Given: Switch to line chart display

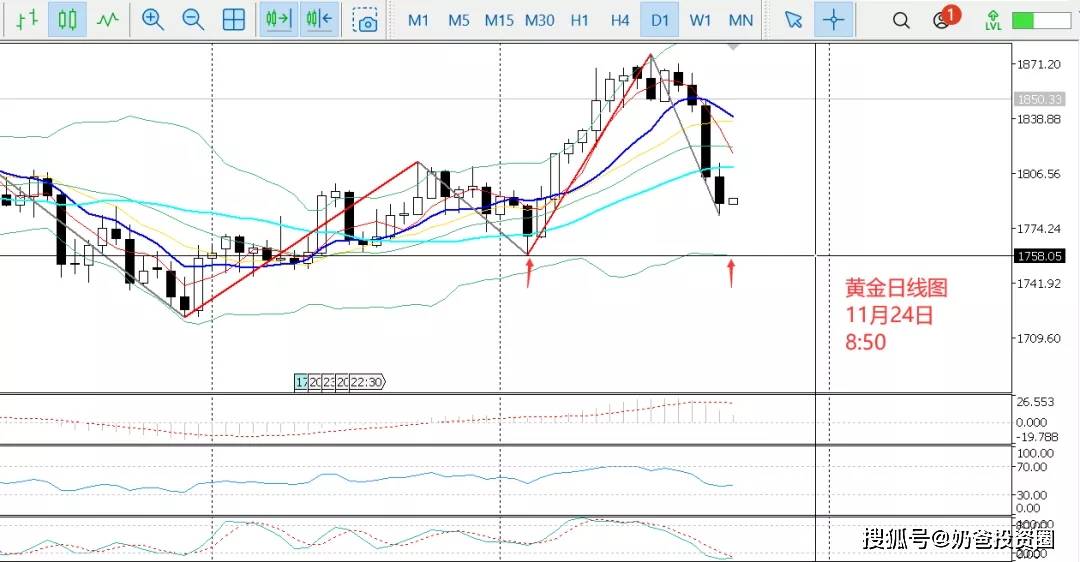Looking at the screenshot, I should (x=107, y=19).
